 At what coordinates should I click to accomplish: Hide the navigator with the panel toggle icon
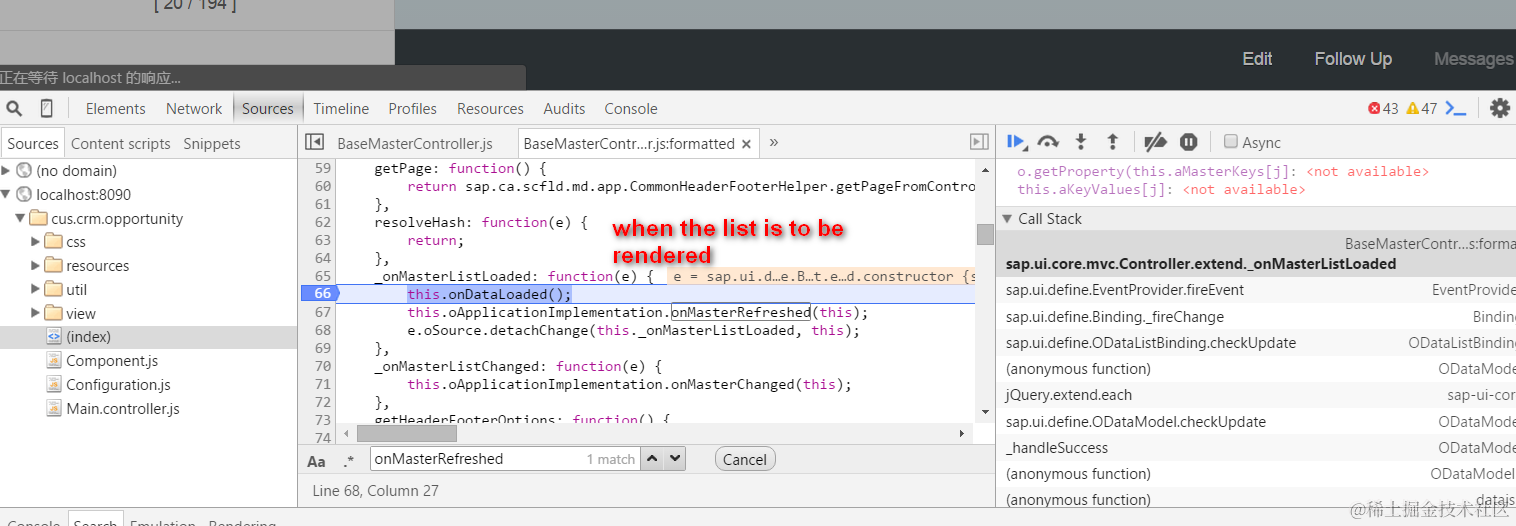click(x=314, y=142)
